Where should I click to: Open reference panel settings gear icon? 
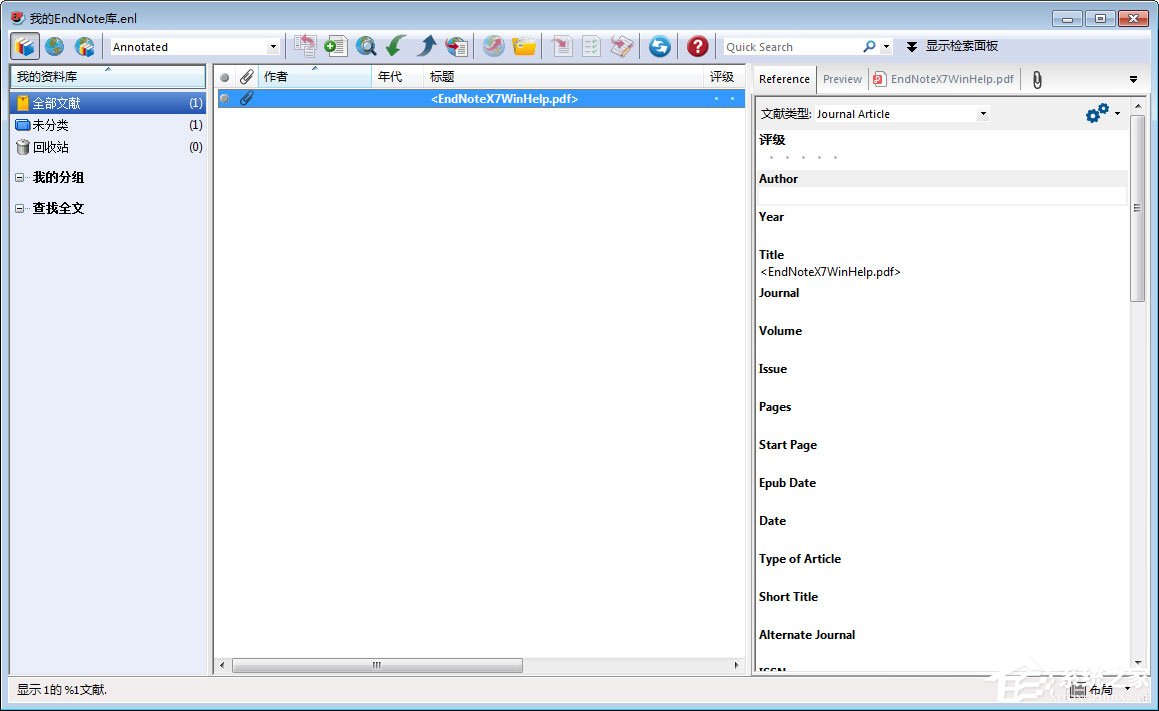(1096, 113)
